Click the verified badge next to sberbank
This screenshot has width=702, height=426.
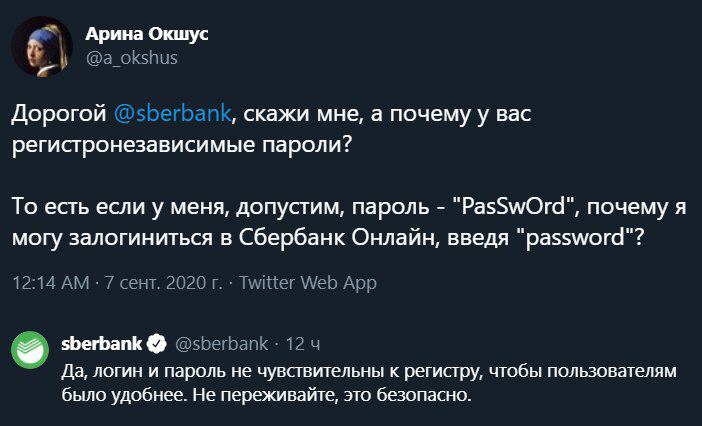[157, 344]
